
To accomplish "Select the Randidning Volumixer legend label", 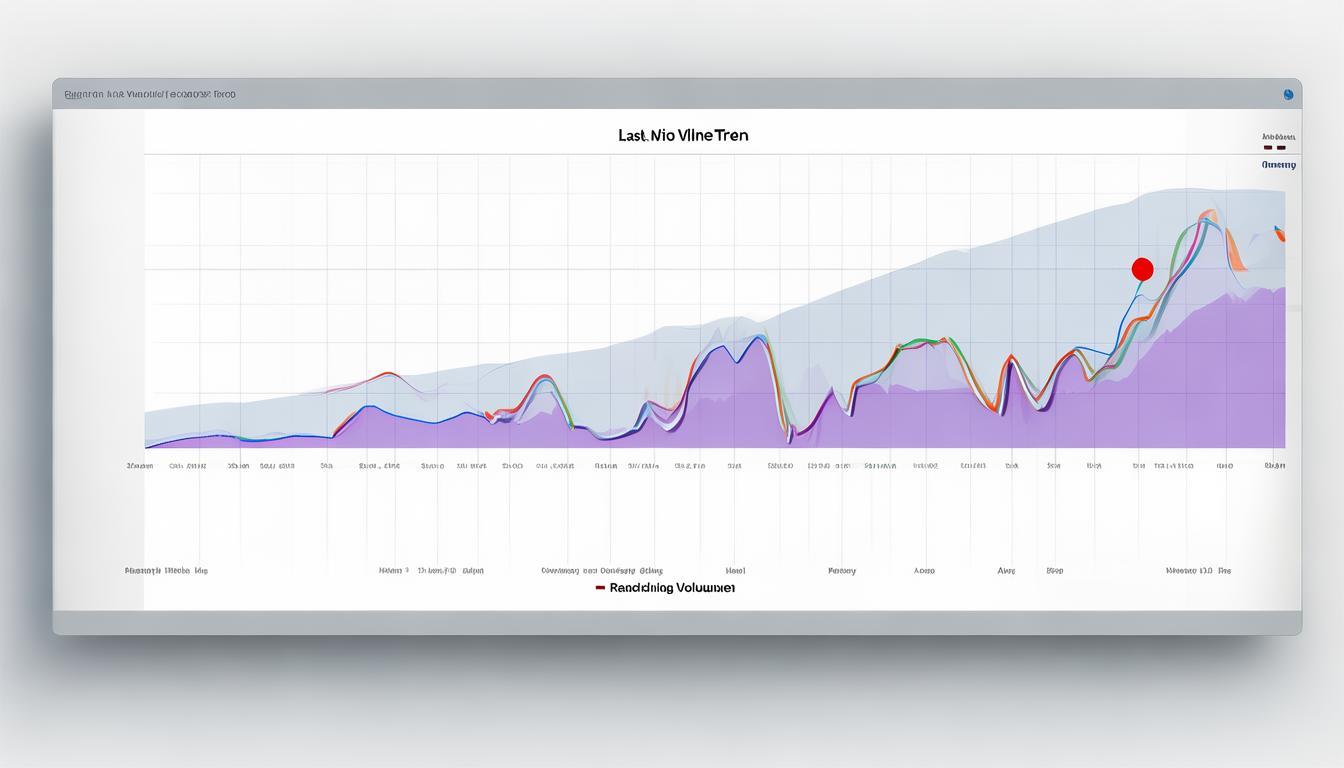I will click(672, 588).
